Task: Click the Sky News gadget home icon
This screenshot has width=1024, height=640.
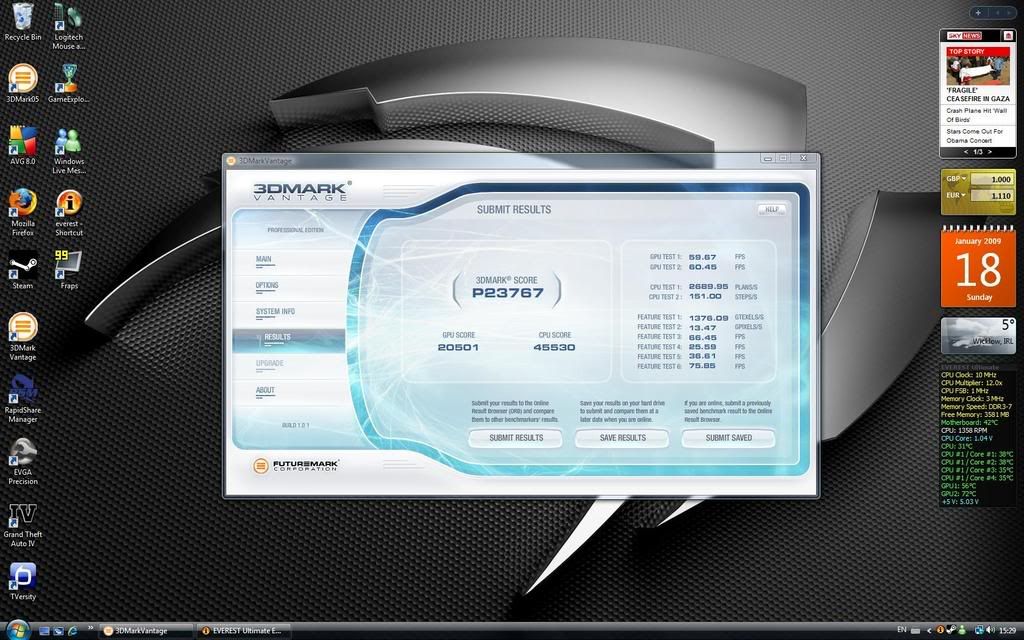Action: (x=1008, y=36)
